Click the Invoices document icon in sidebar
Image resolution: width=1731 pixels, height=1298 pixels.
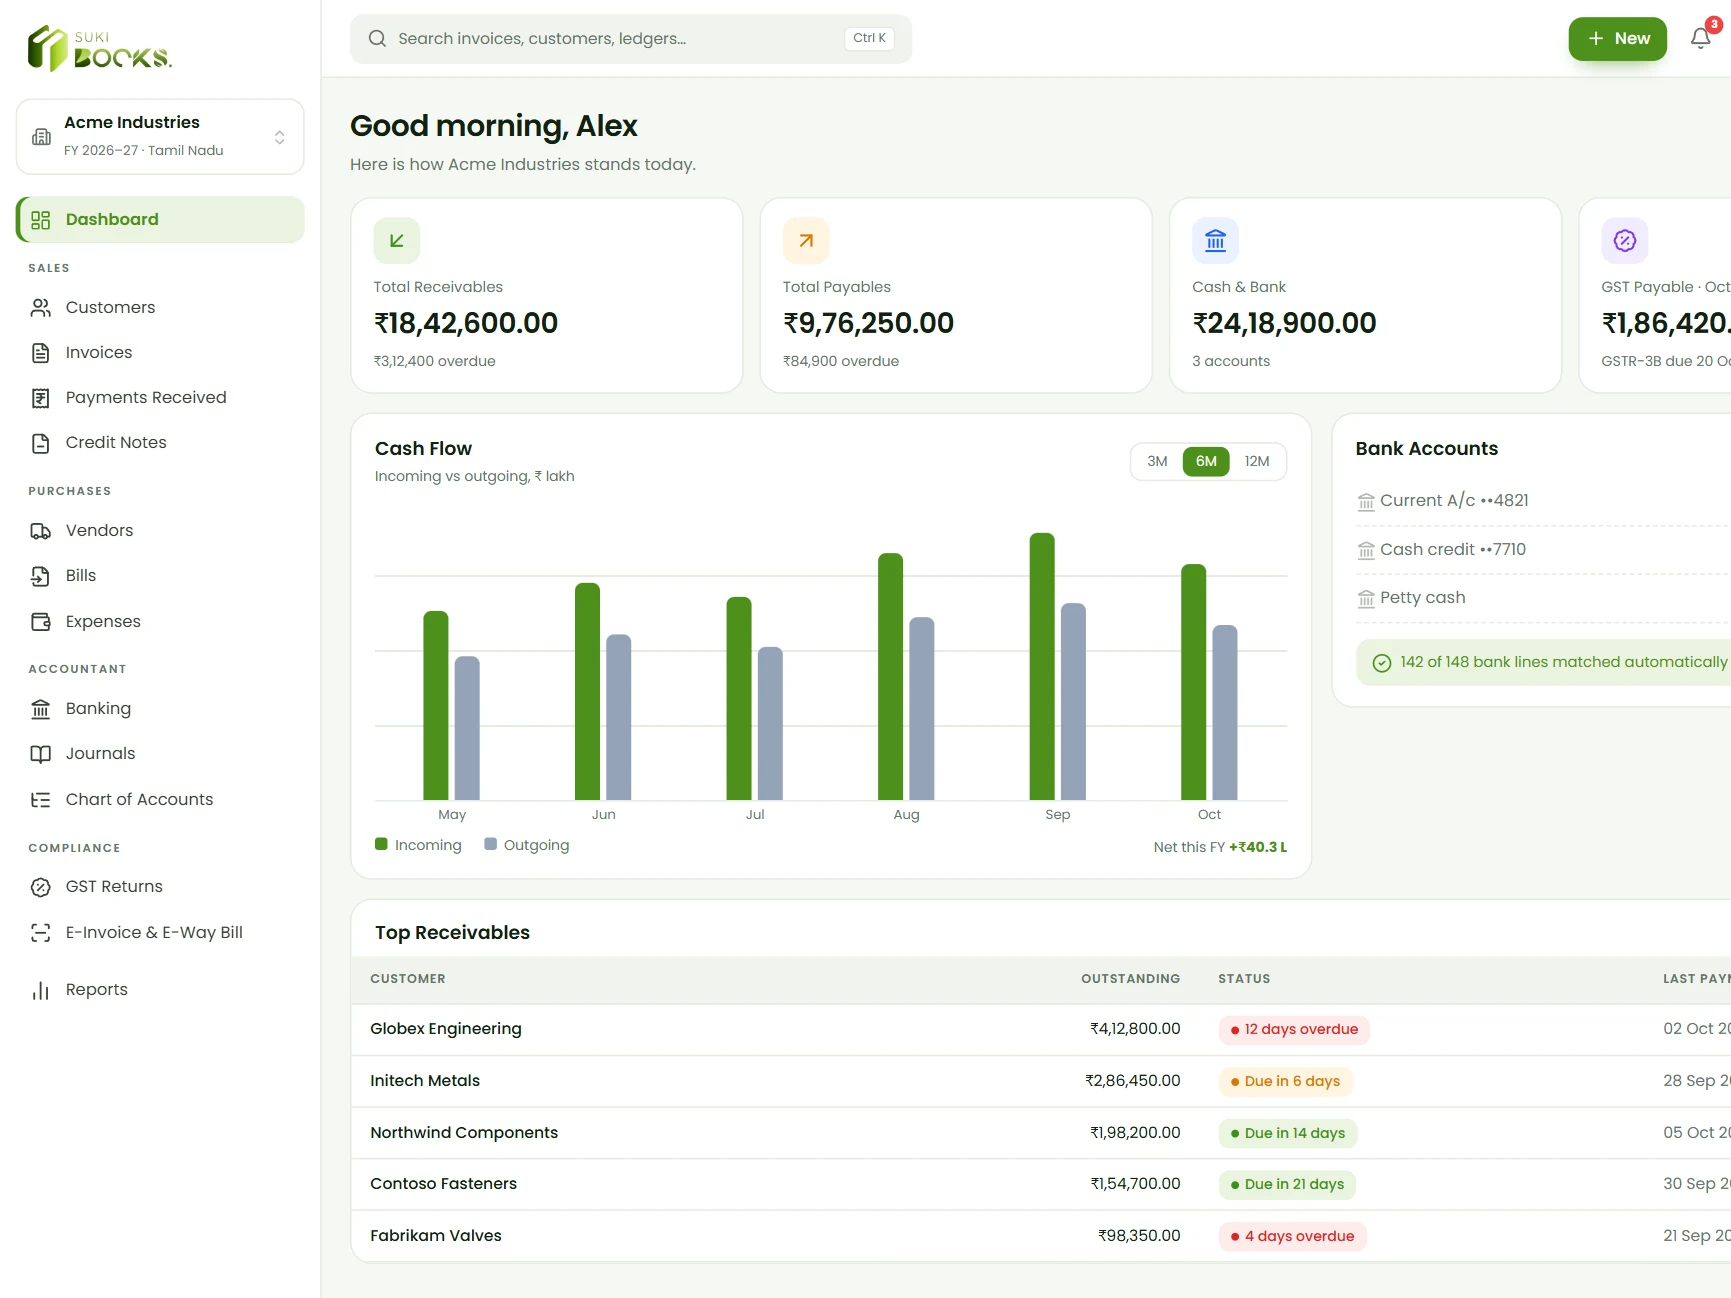[40, 352]
